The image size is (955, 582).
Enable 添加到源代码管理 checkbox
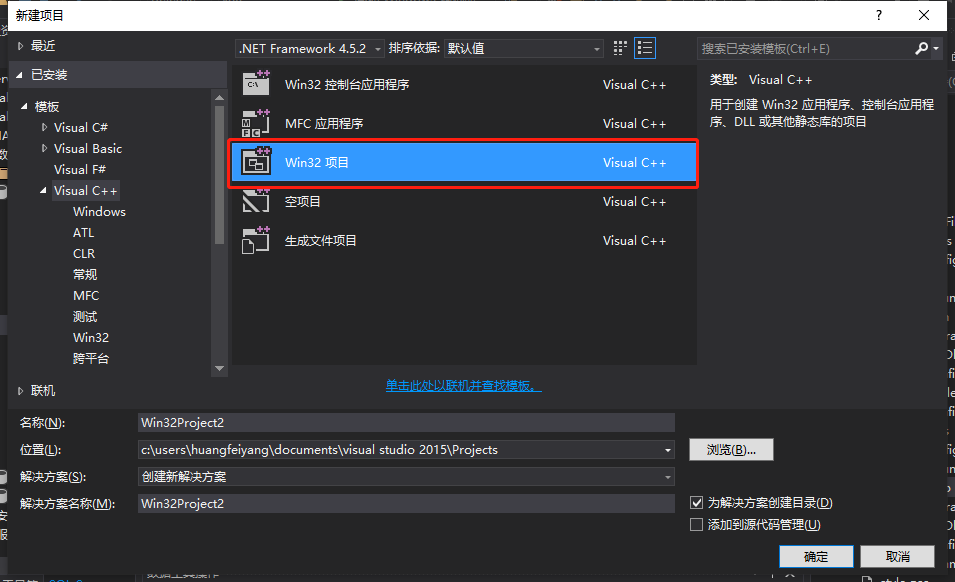pos(696,524)
